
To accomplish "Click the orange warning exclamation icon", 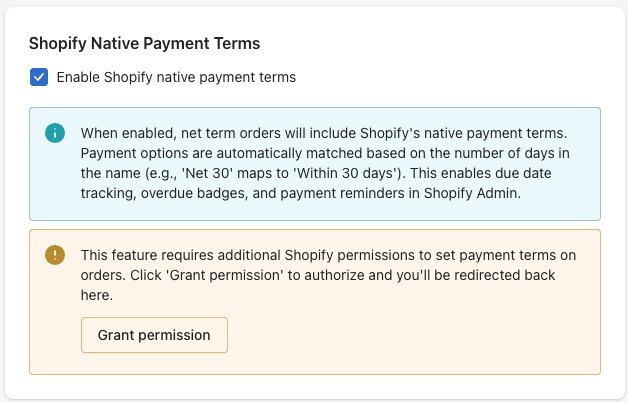I will (54, 254).
